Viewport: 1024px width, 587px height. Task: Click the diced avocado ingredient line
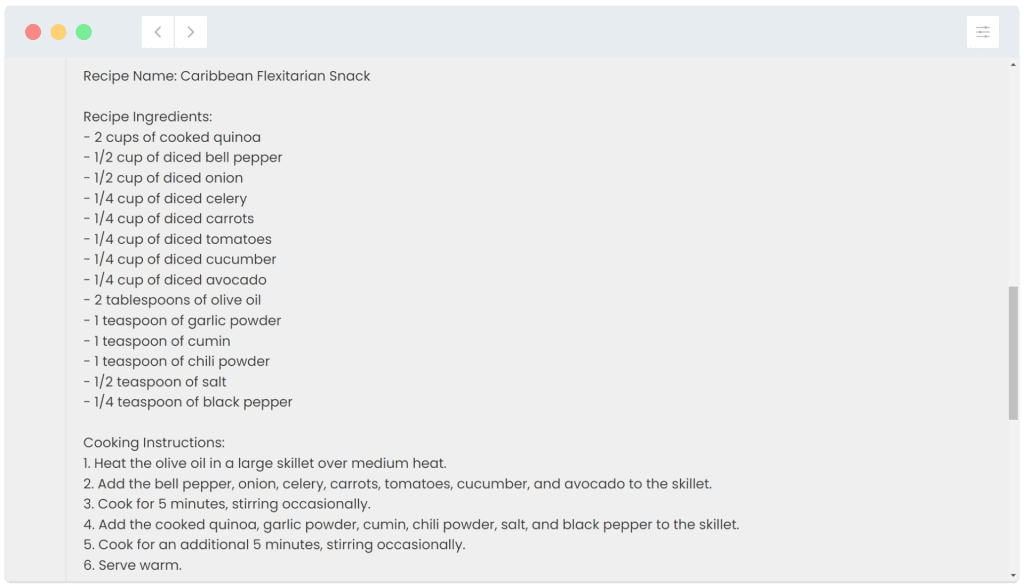(175, 280)
